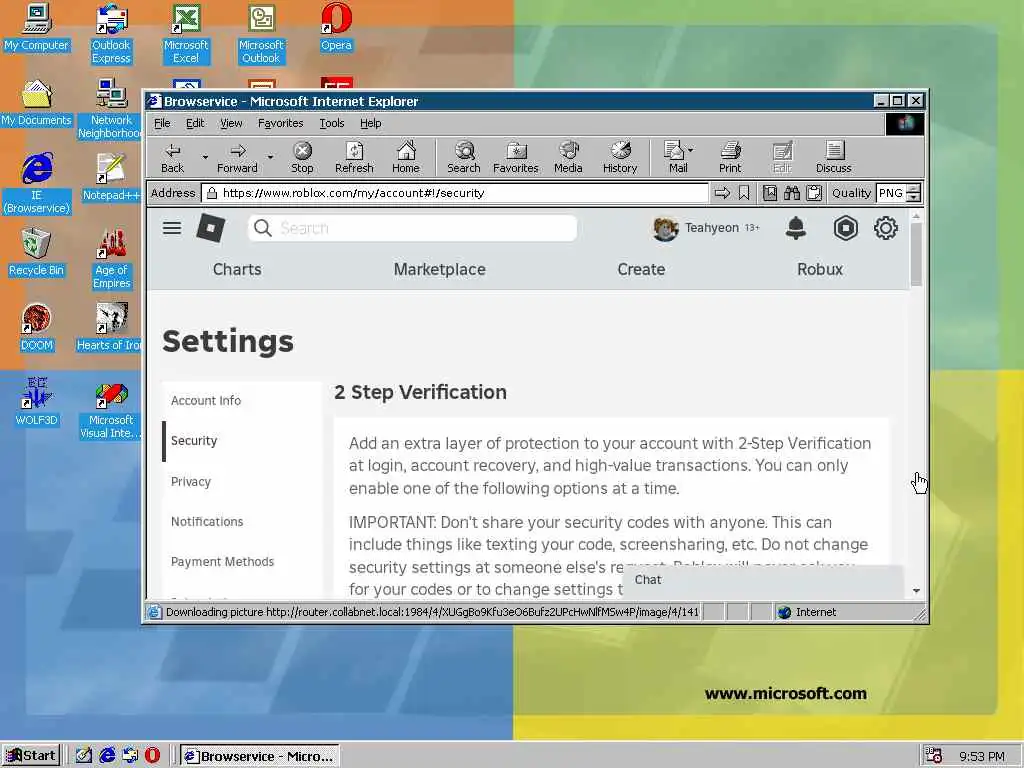Click the Discuss toolbar button
The width and height of the screenshot is (1024, 768).
[833, 157]
